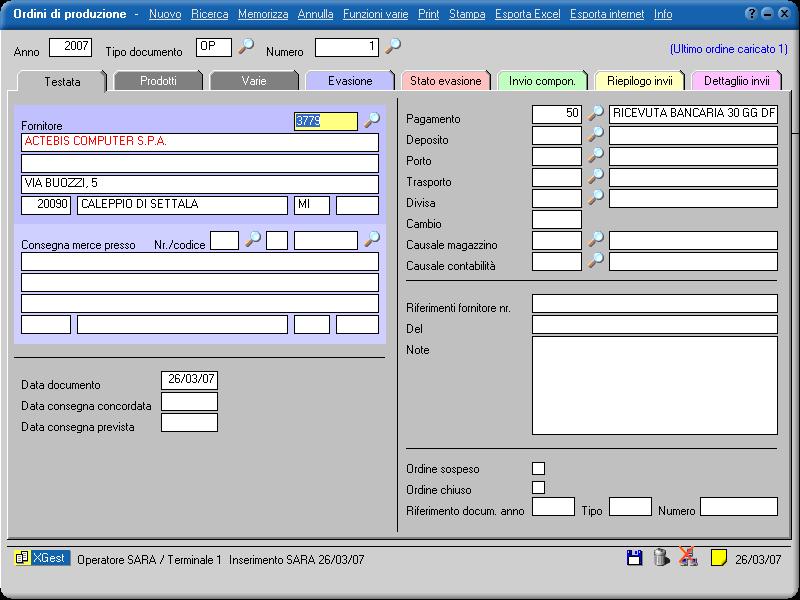The image size is (800, 600).
Task: Choose Esporta Excel
Action: (528, 14)
